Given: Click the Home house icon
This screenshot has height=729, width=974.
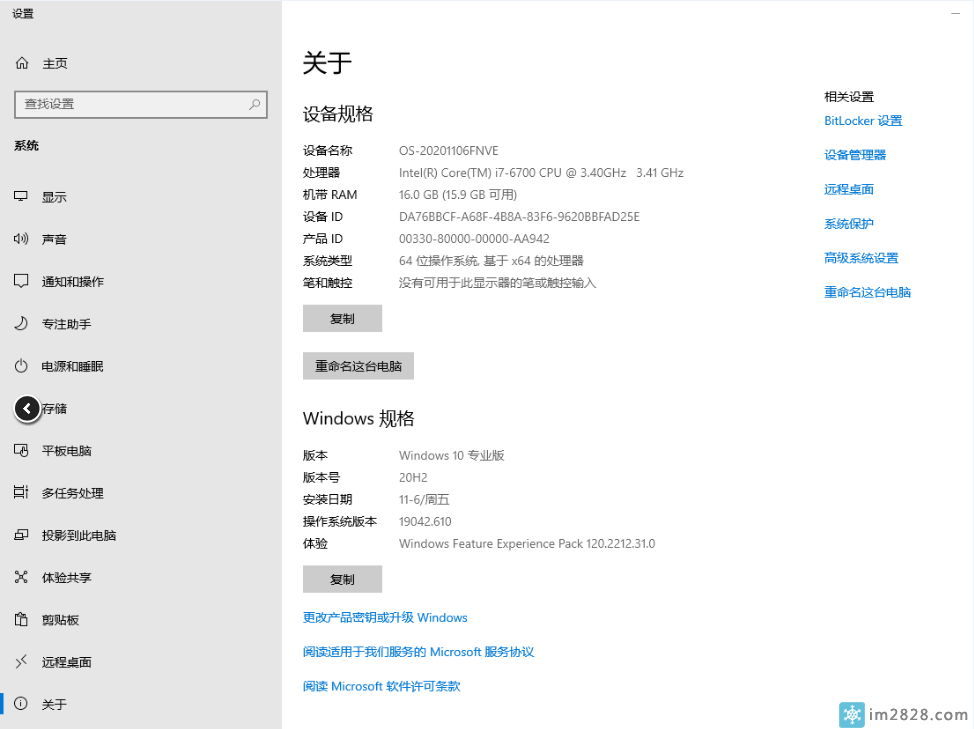Looking at the screenshot, I should (x=22, y=63).
